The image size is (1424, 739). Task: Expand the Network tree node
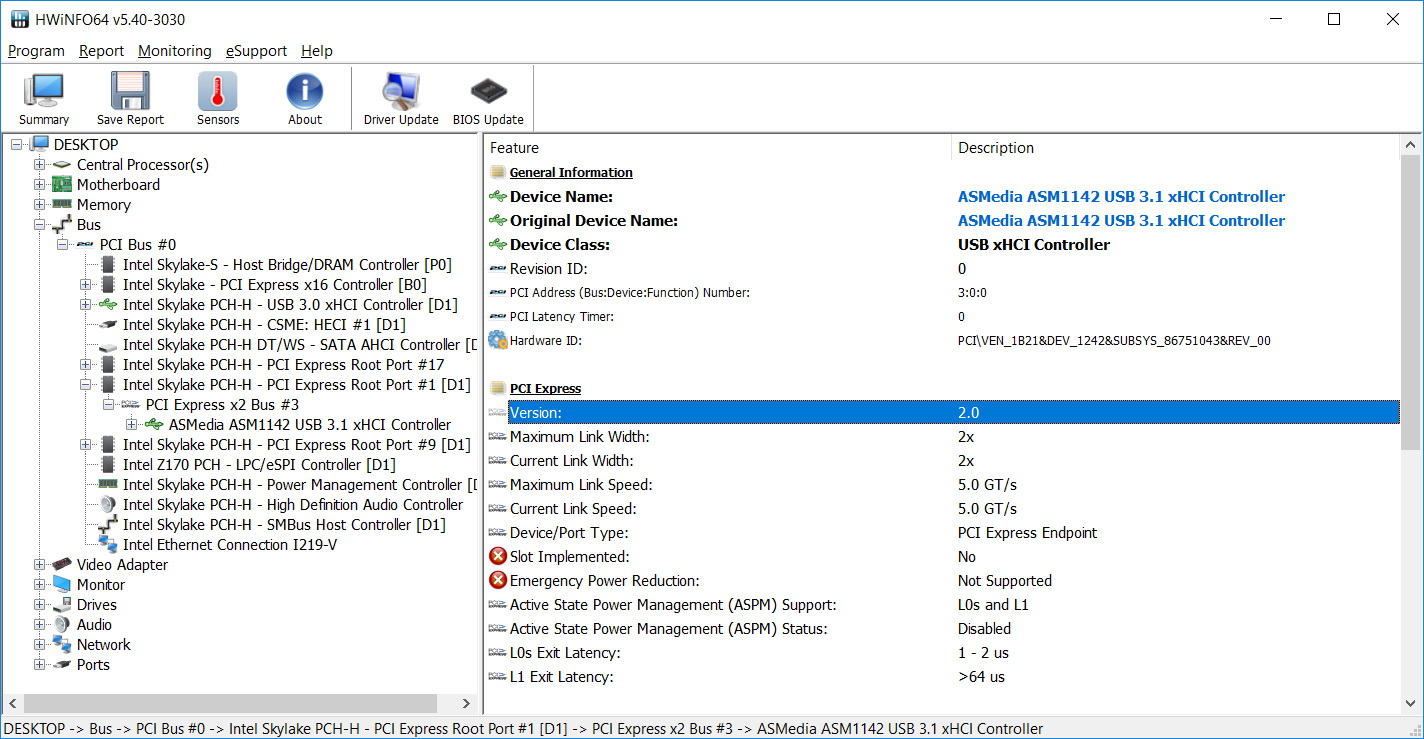point(39,645)
